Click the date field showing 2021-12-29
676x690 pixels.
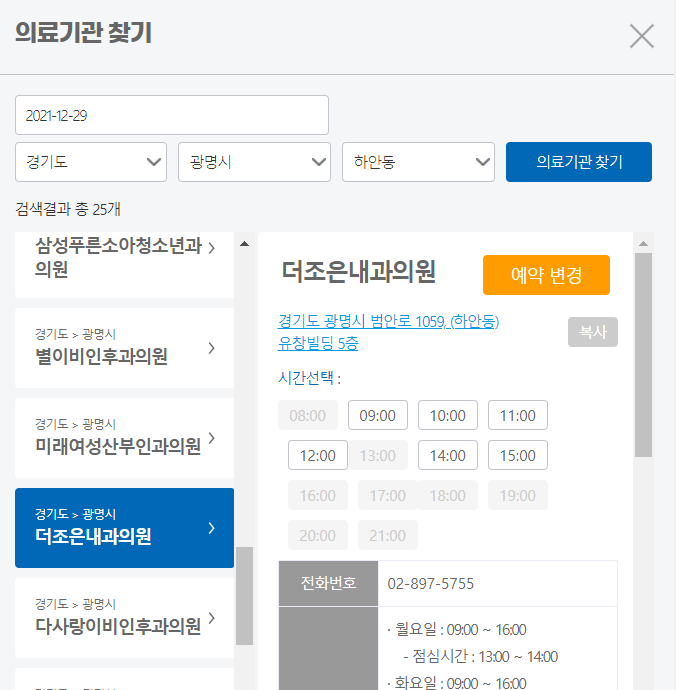pyautogui.click(x=172, y=115)
